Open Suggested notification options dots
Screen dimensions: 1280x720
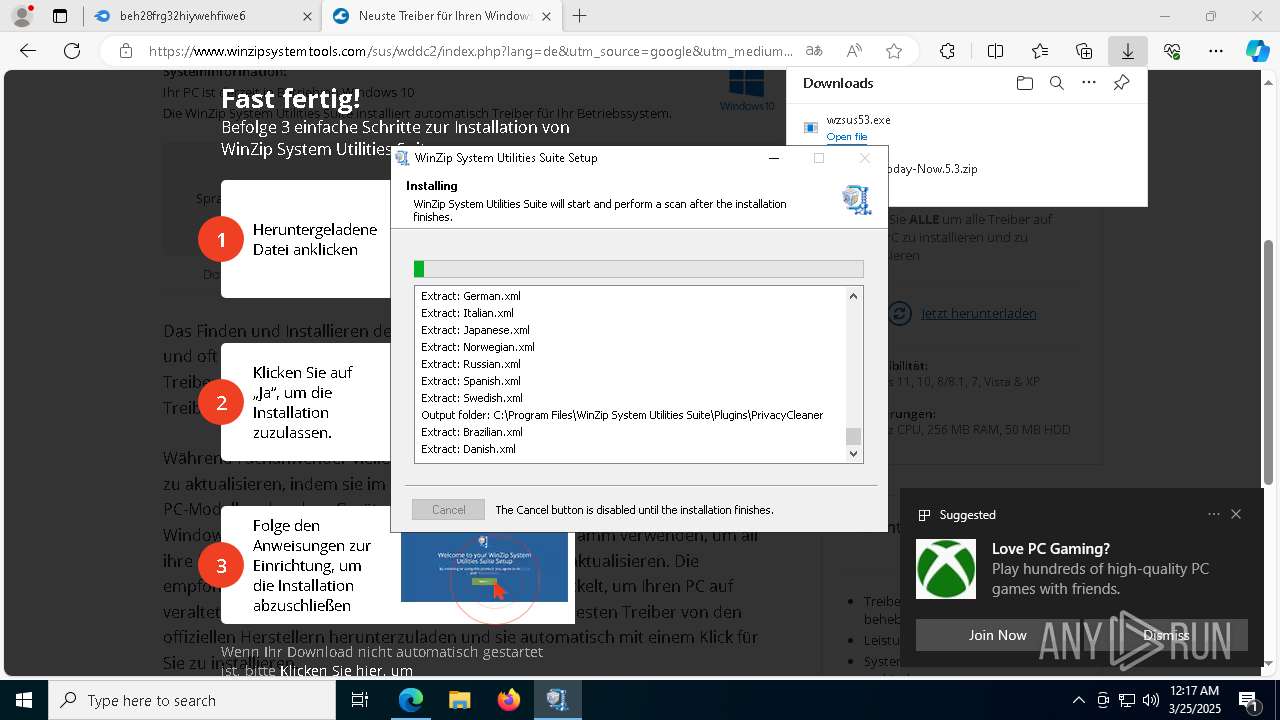[1214, 514]
